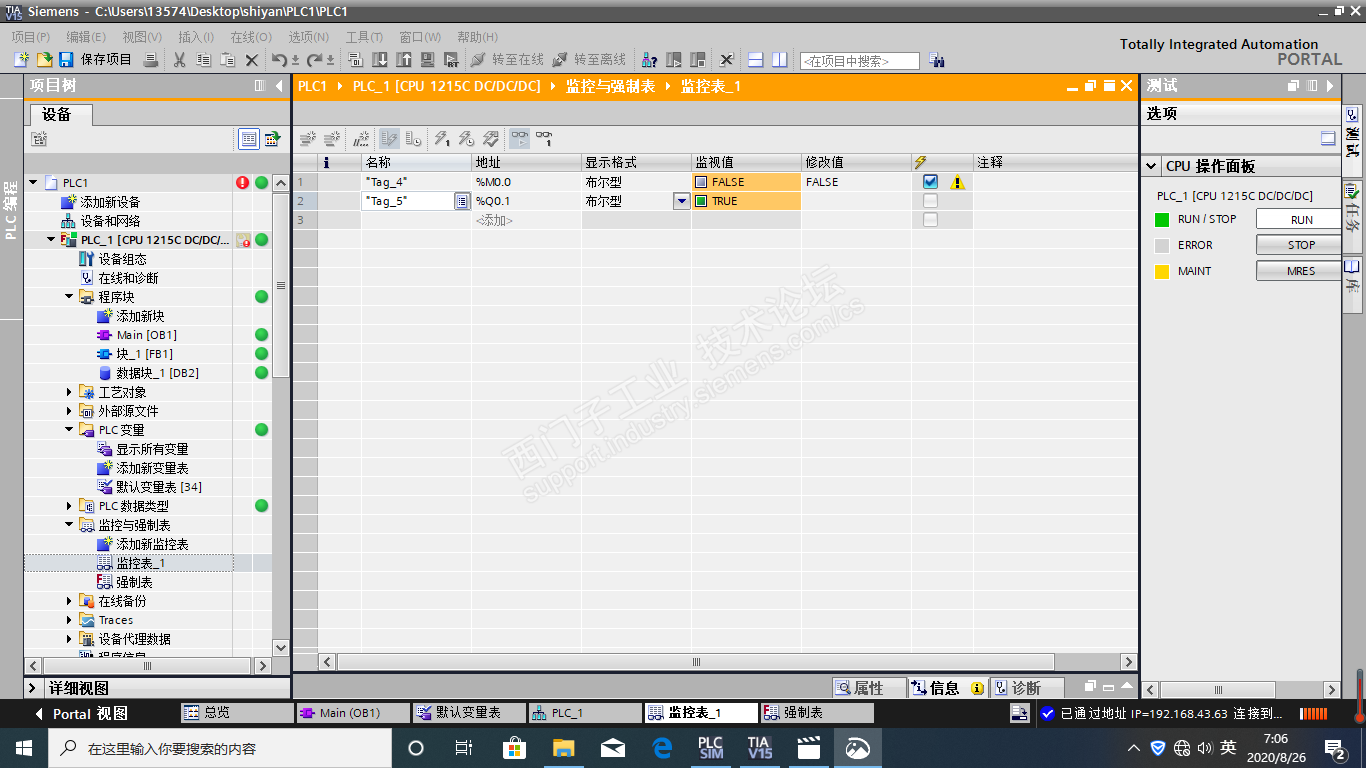Expand the 工艺对象 folder

[x=69, y=392]
